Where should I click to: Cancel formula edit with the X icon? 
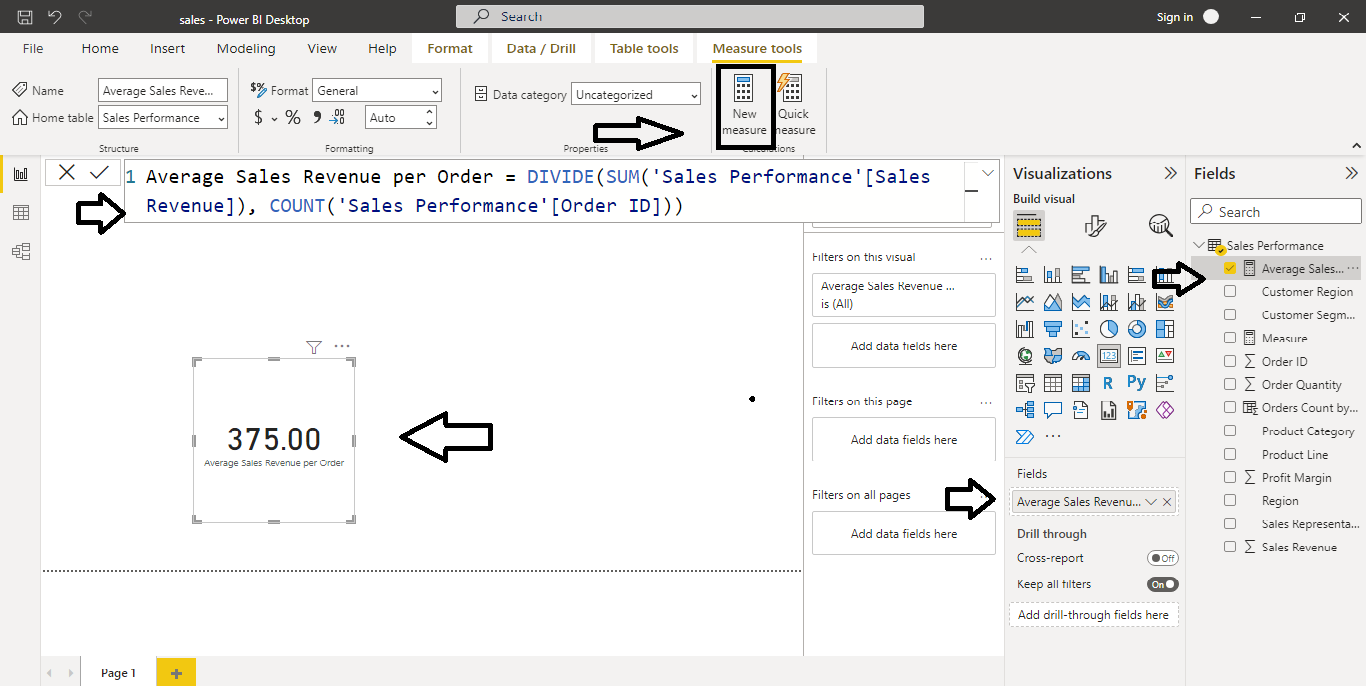66,172
